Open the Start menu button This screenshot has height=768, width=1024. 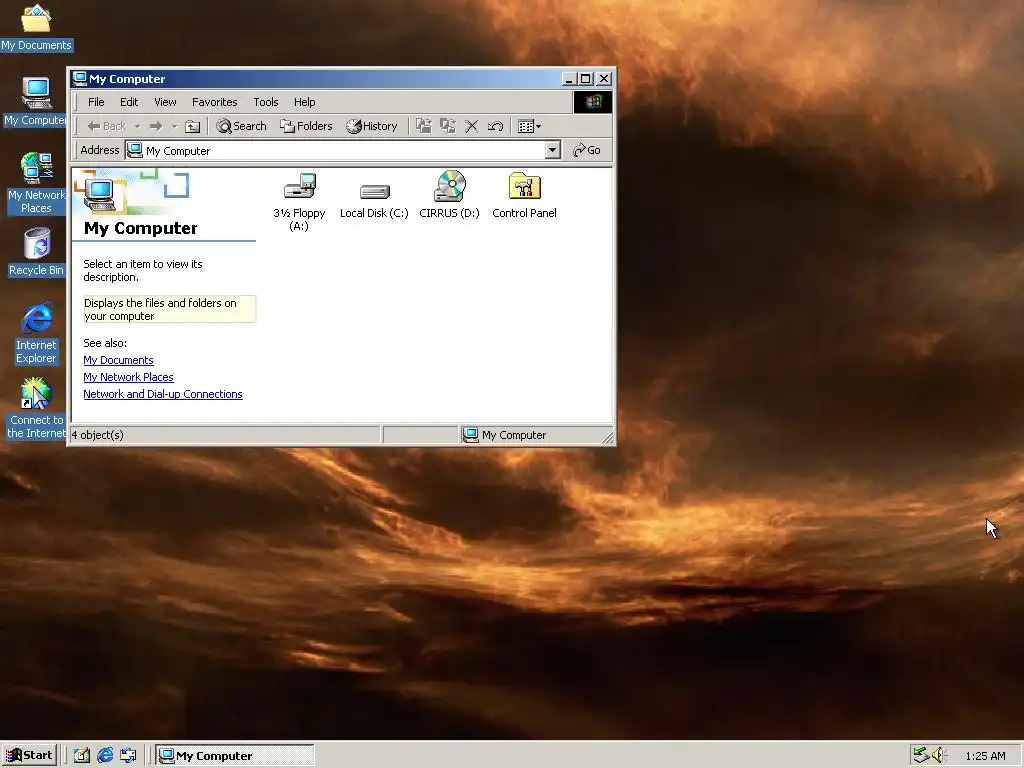[x=29, y=756]
